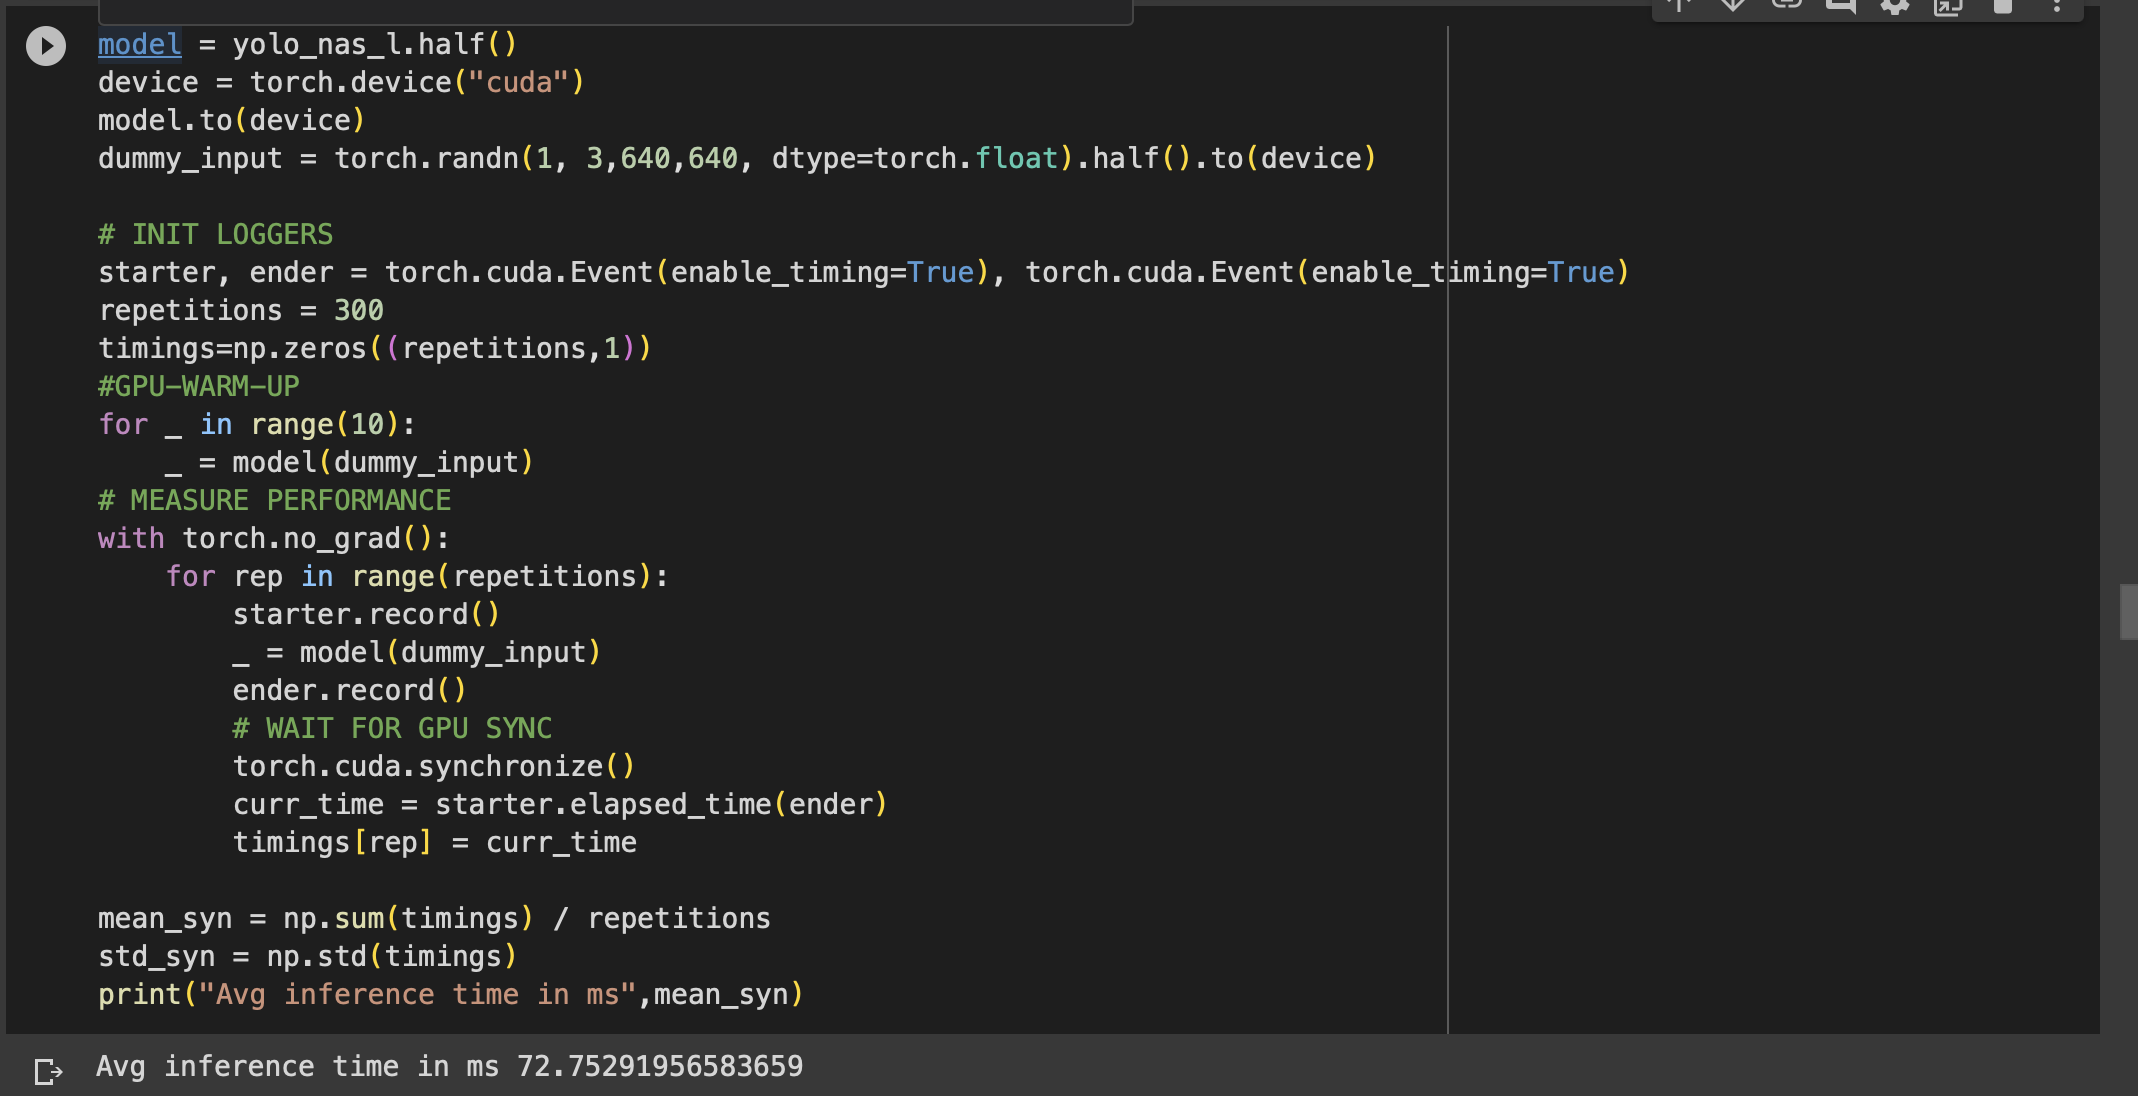Move the cell down using the down-arrow icon

1733,8
